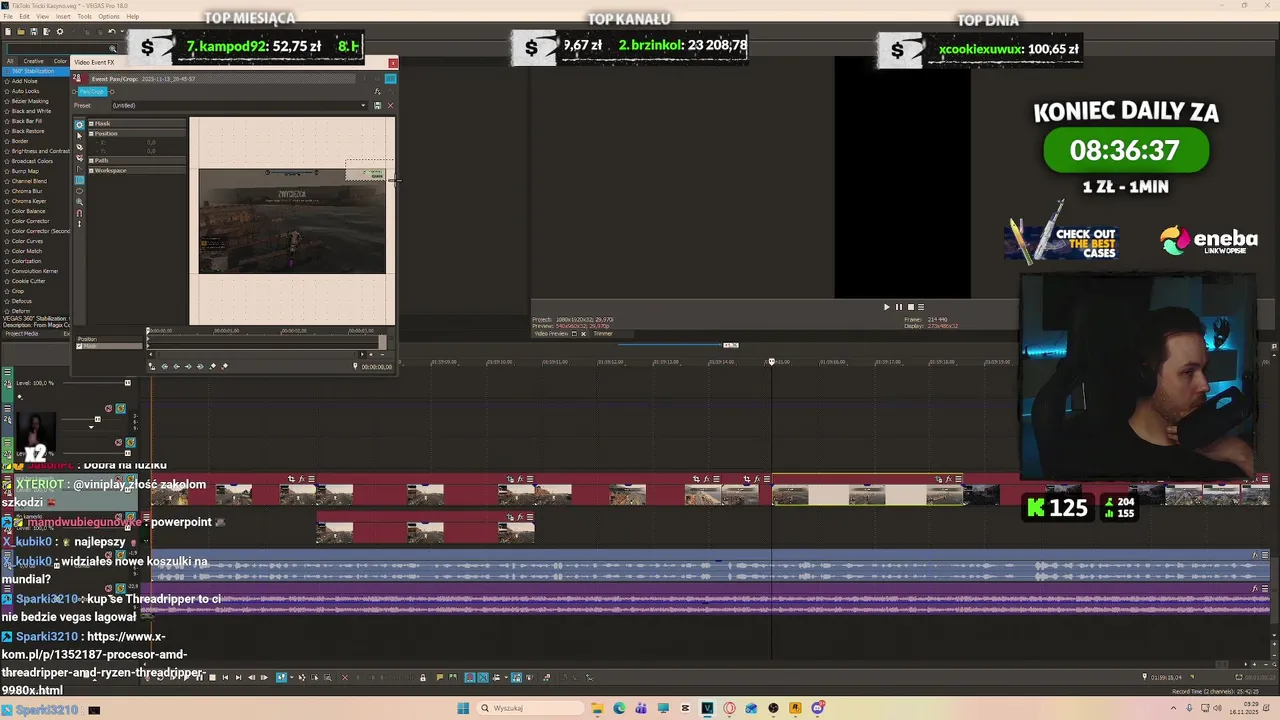
Task: Select the Add Noise effect
Action: coord(24,81)
